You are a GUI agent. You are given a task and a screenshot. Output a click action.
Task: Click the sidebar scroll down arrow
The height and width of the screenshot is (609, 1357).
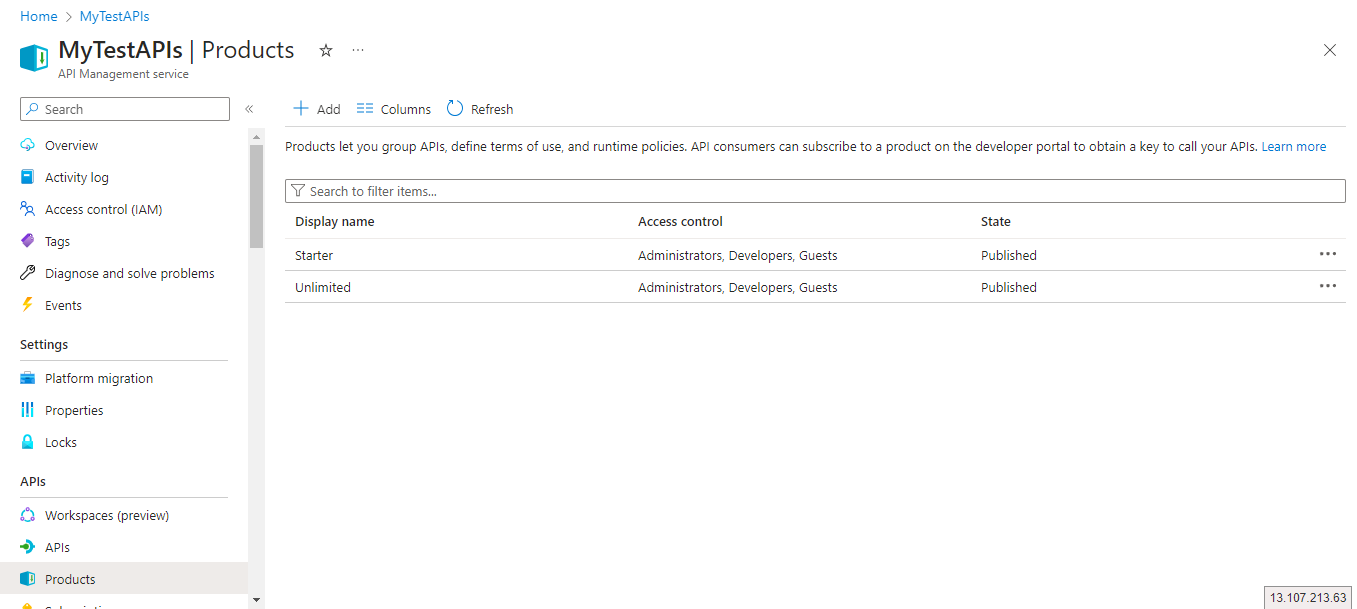[256, 600]
